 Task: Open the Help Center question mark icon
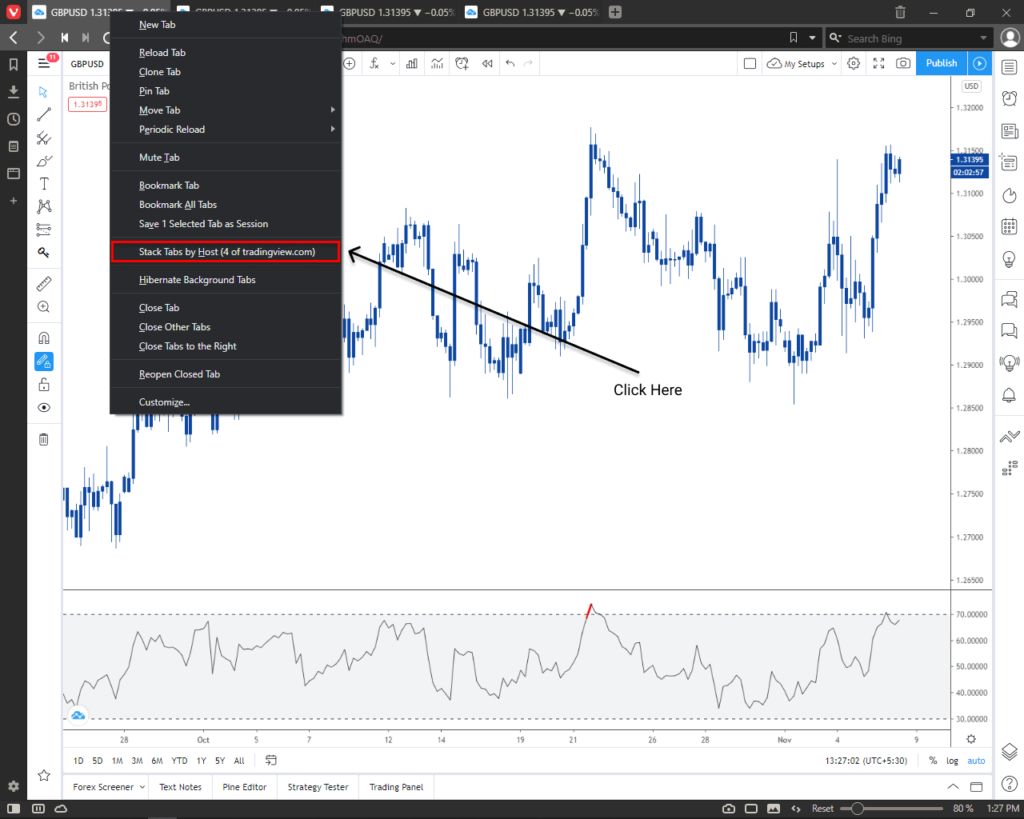1009,784
